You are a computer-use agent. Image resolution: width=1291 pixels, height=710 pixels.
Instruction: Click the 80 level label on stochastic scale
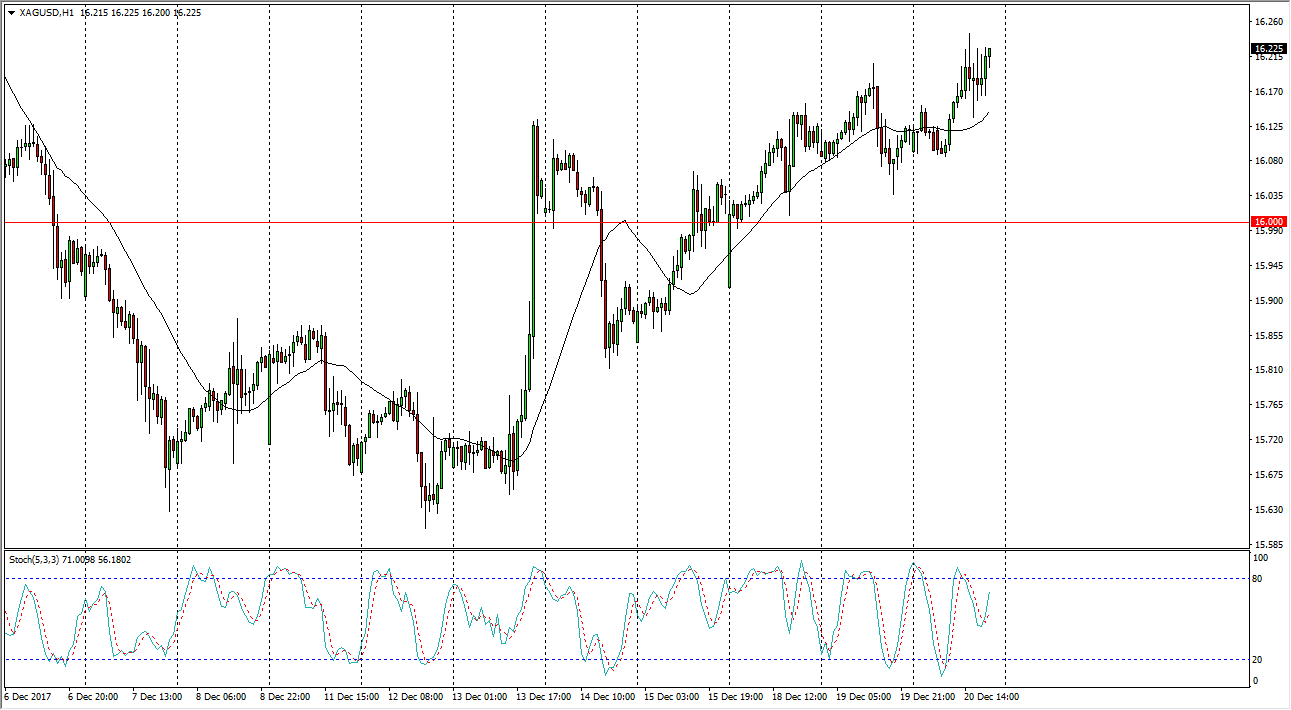pyautogui.click(x=1258, y=579)
